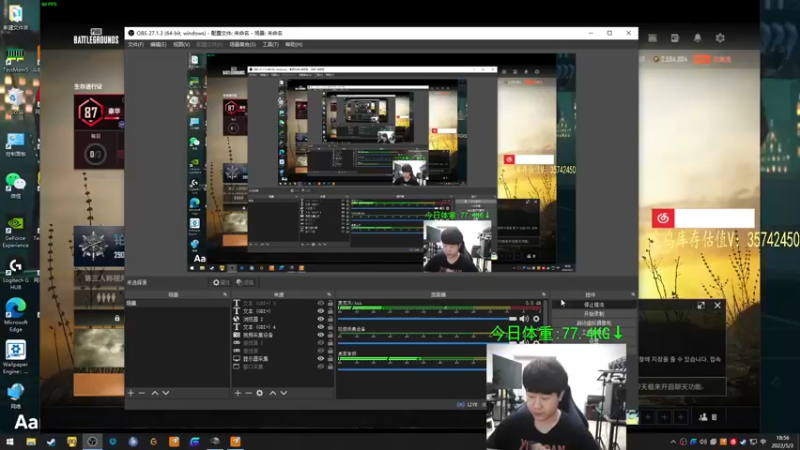Adjust the third mixer channel volume slider
Image resolution: width=800 pixels, height=450 pixels.
(x=412, y=369)
